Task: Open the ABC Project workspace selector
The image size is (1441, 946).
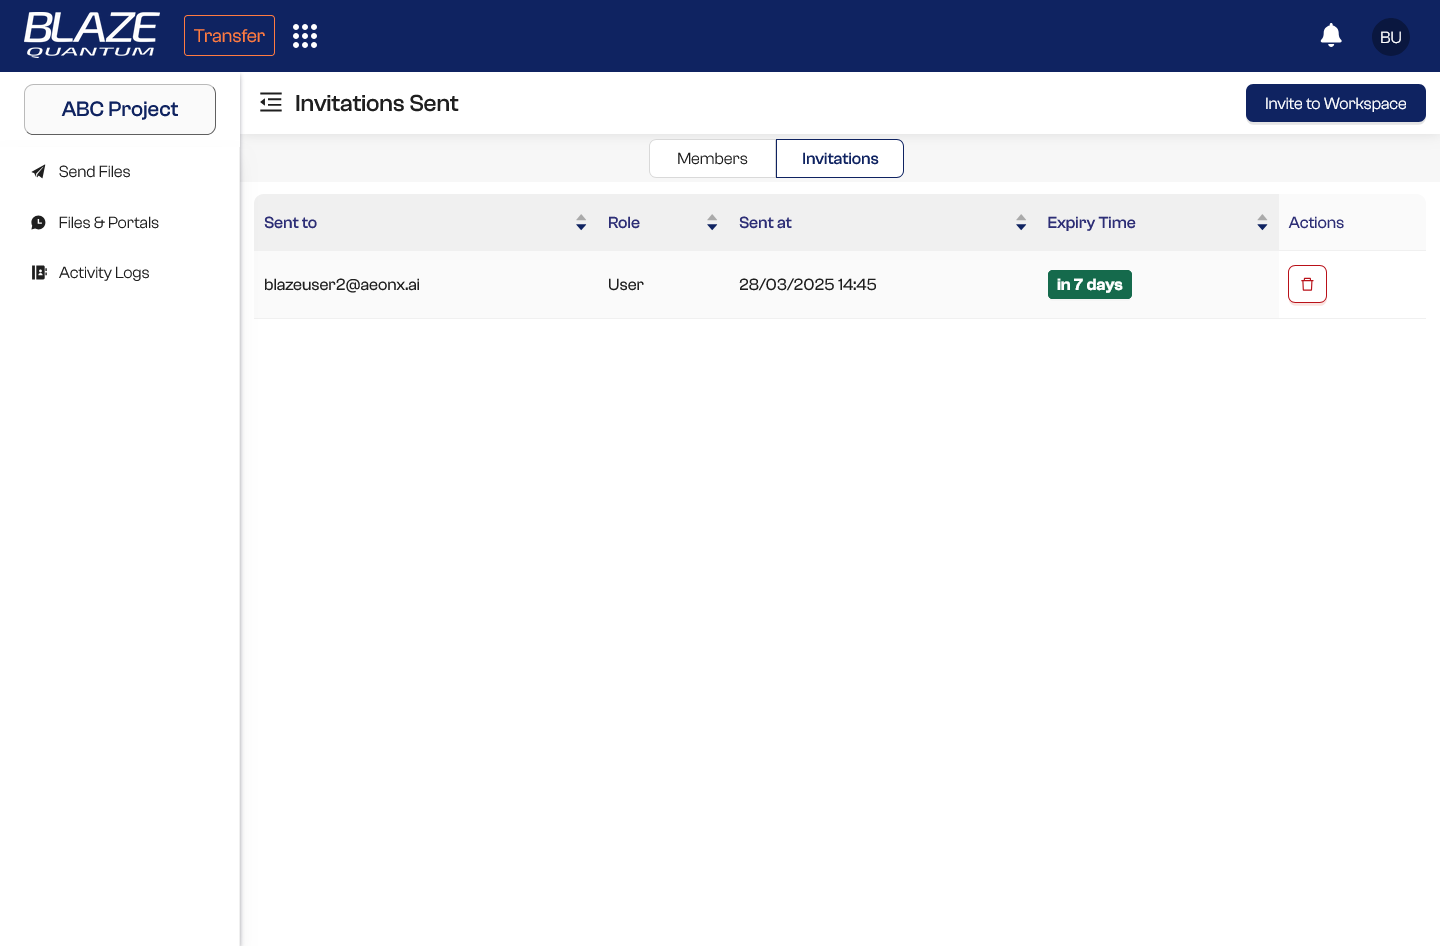Action: [120, 109]
